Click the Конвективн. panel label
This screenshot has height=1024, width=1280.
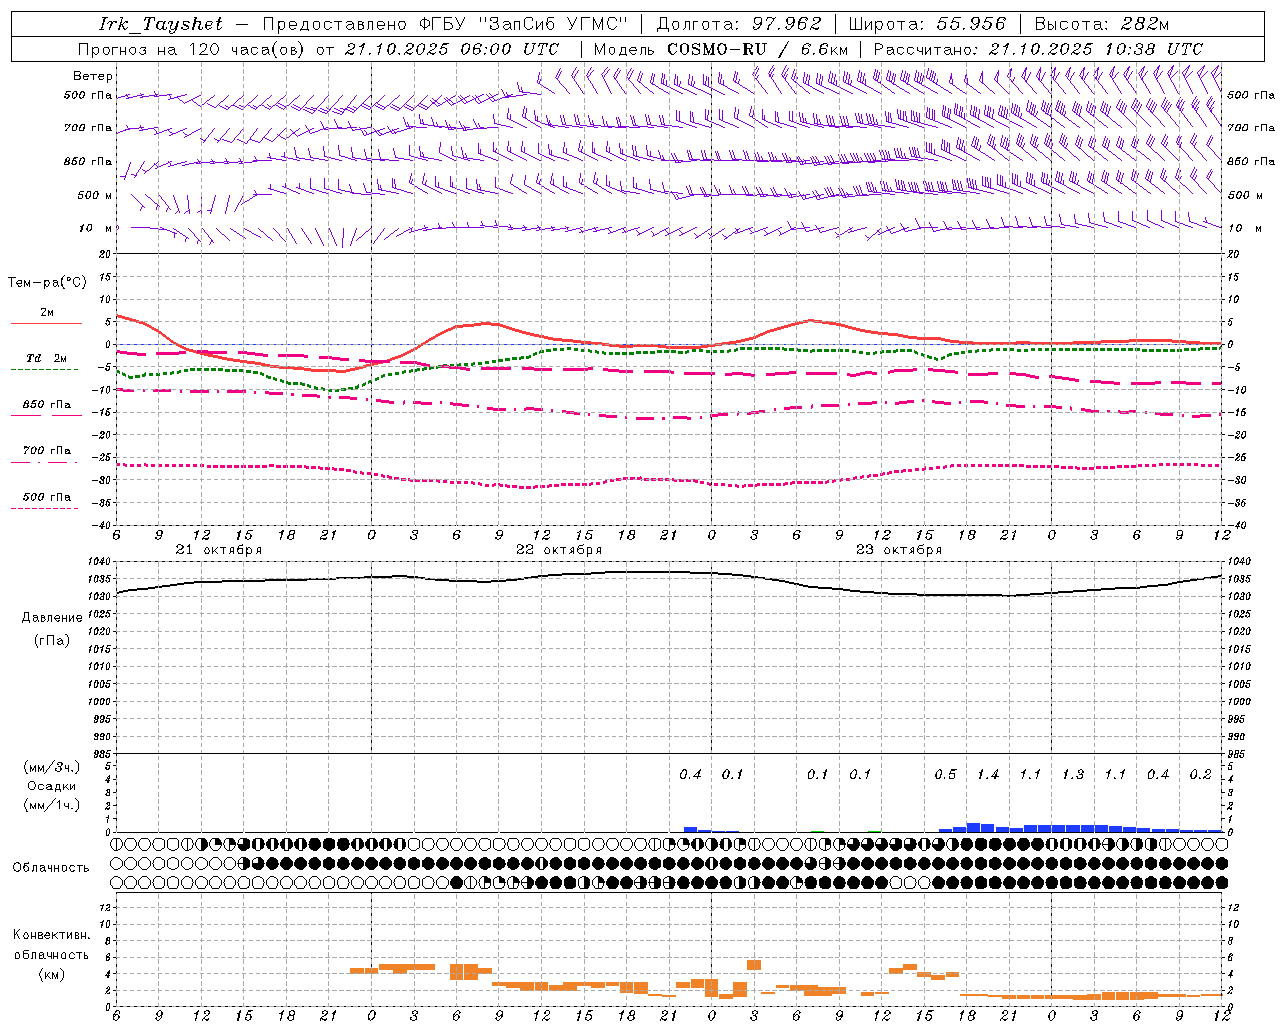click(51, 935)
